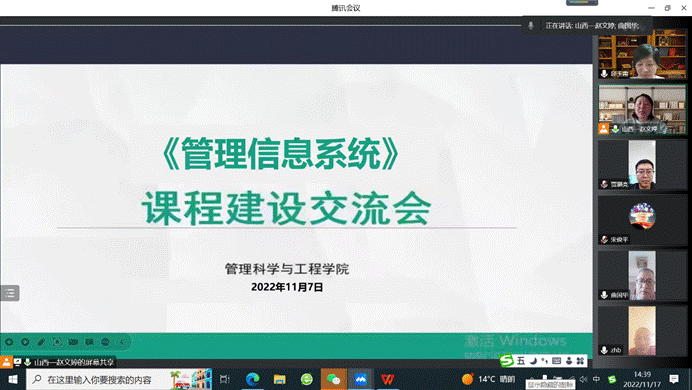Click the weather widget showing 14°C
Image resolution: width=692 pixels, height=390 pixels.
tap(489, 379)
